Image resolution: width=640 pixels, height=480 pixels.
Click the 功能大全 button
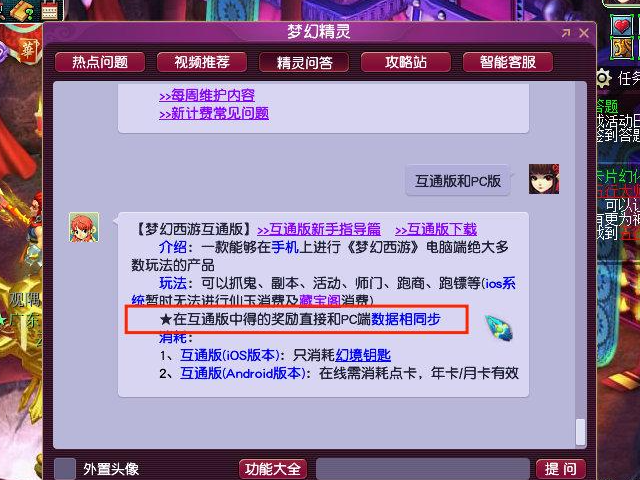click(x=273, y=469)
